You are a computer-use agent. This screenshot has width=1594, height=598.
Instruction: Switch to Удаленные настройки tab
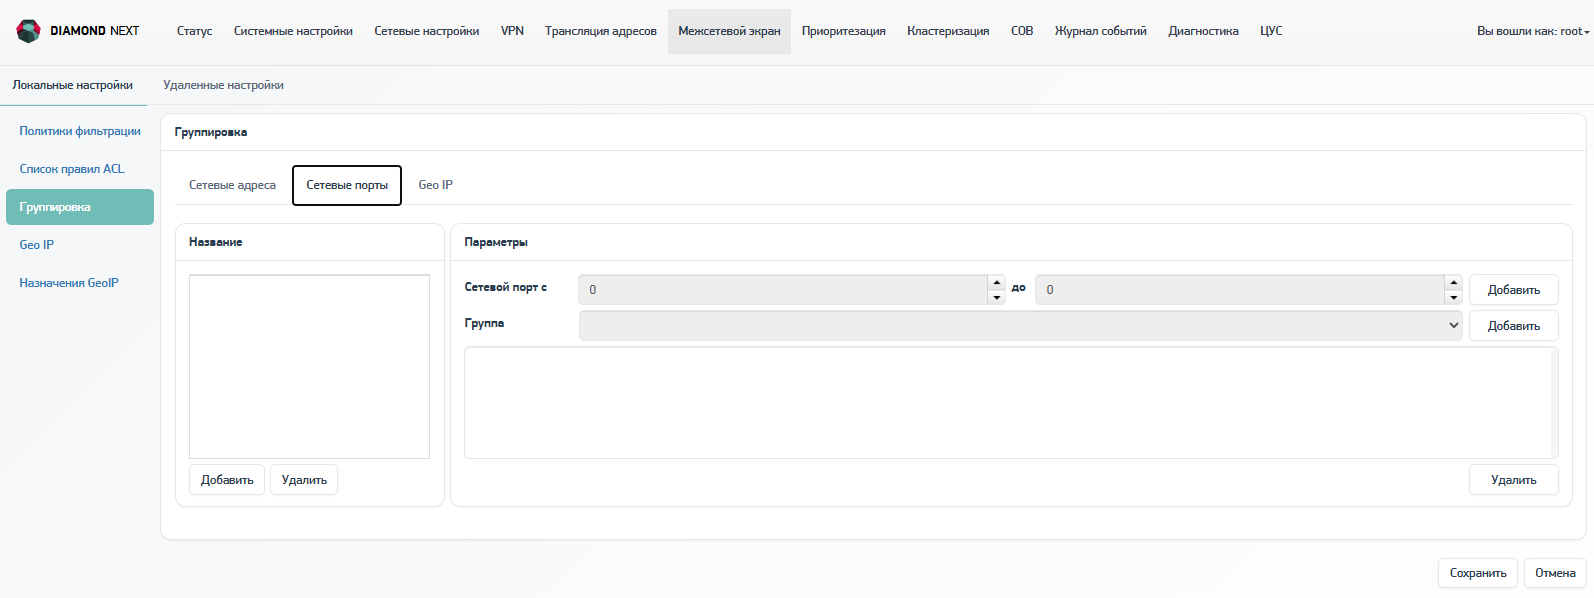pyautogui.click(x=223, y=85)
